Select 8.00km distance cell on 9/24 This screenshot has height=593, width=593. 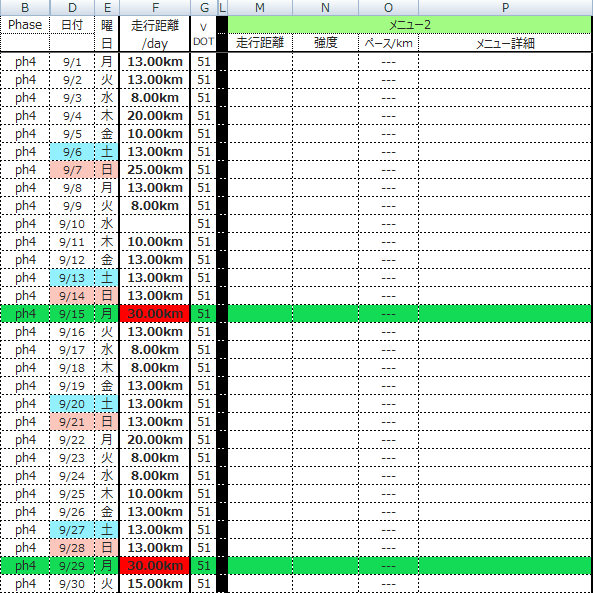click(x=155, y=476)
